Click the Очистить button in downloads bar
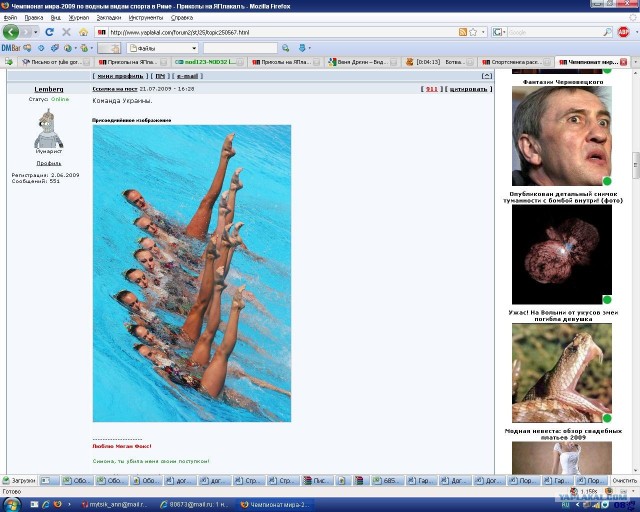The width and height of the screenshot is (640, 512). tap(624, 481)
